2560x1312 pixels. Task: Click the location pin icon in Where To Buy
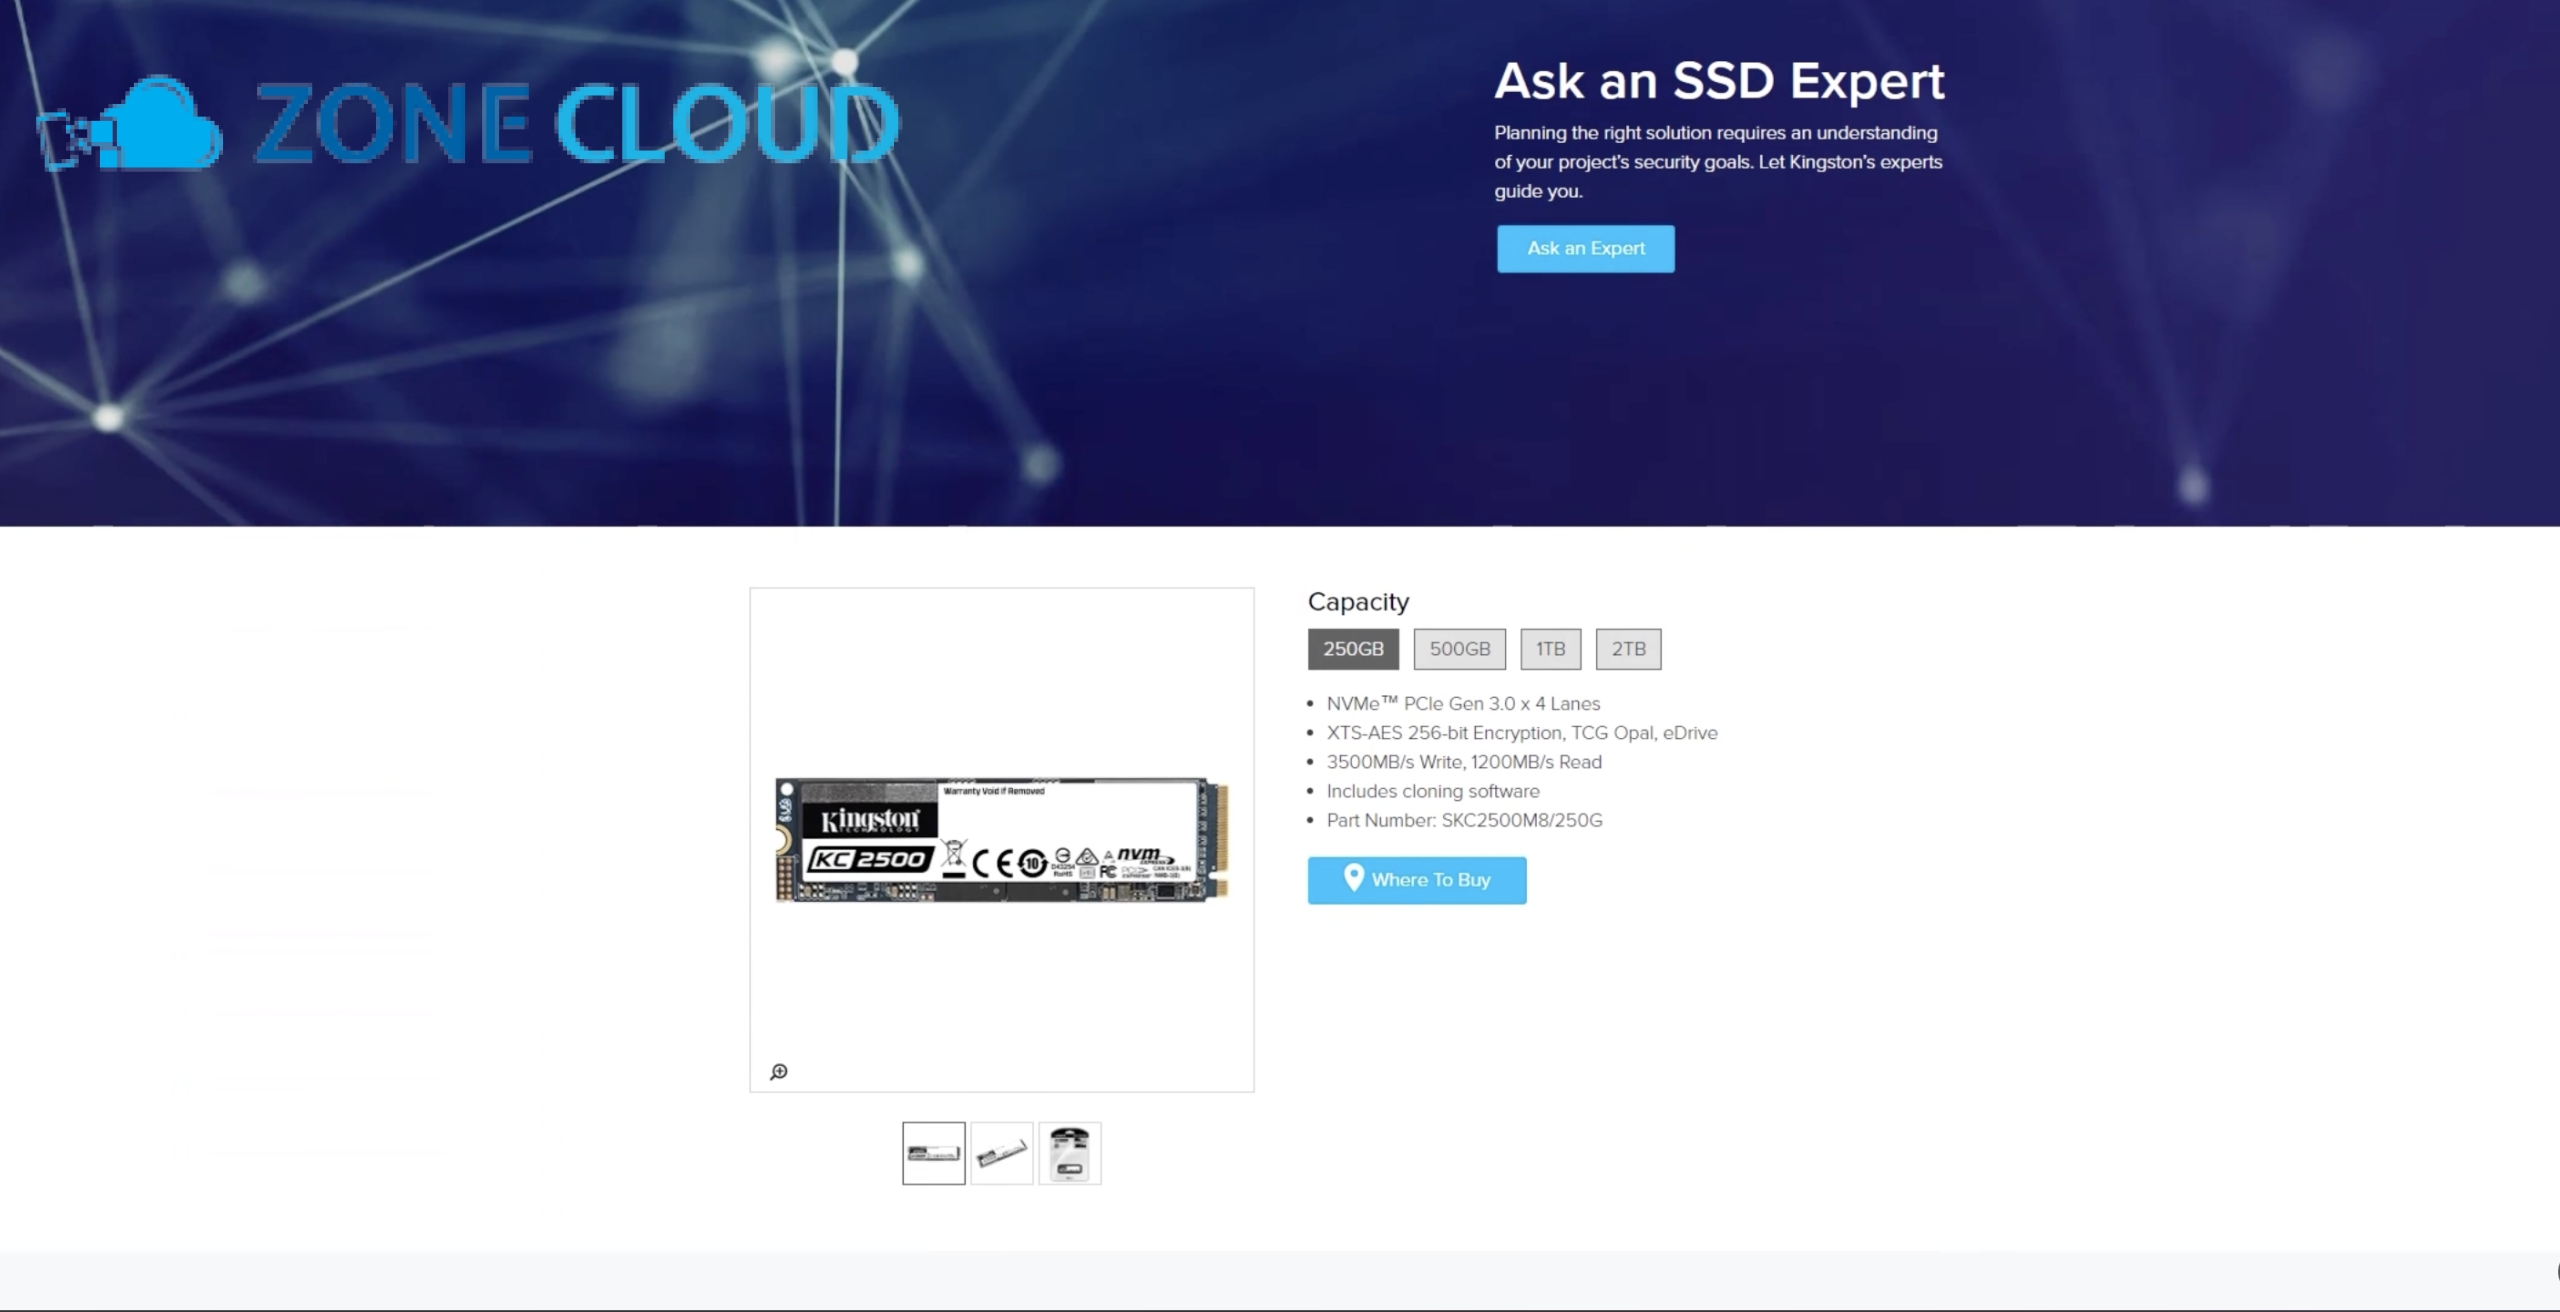1353,878
